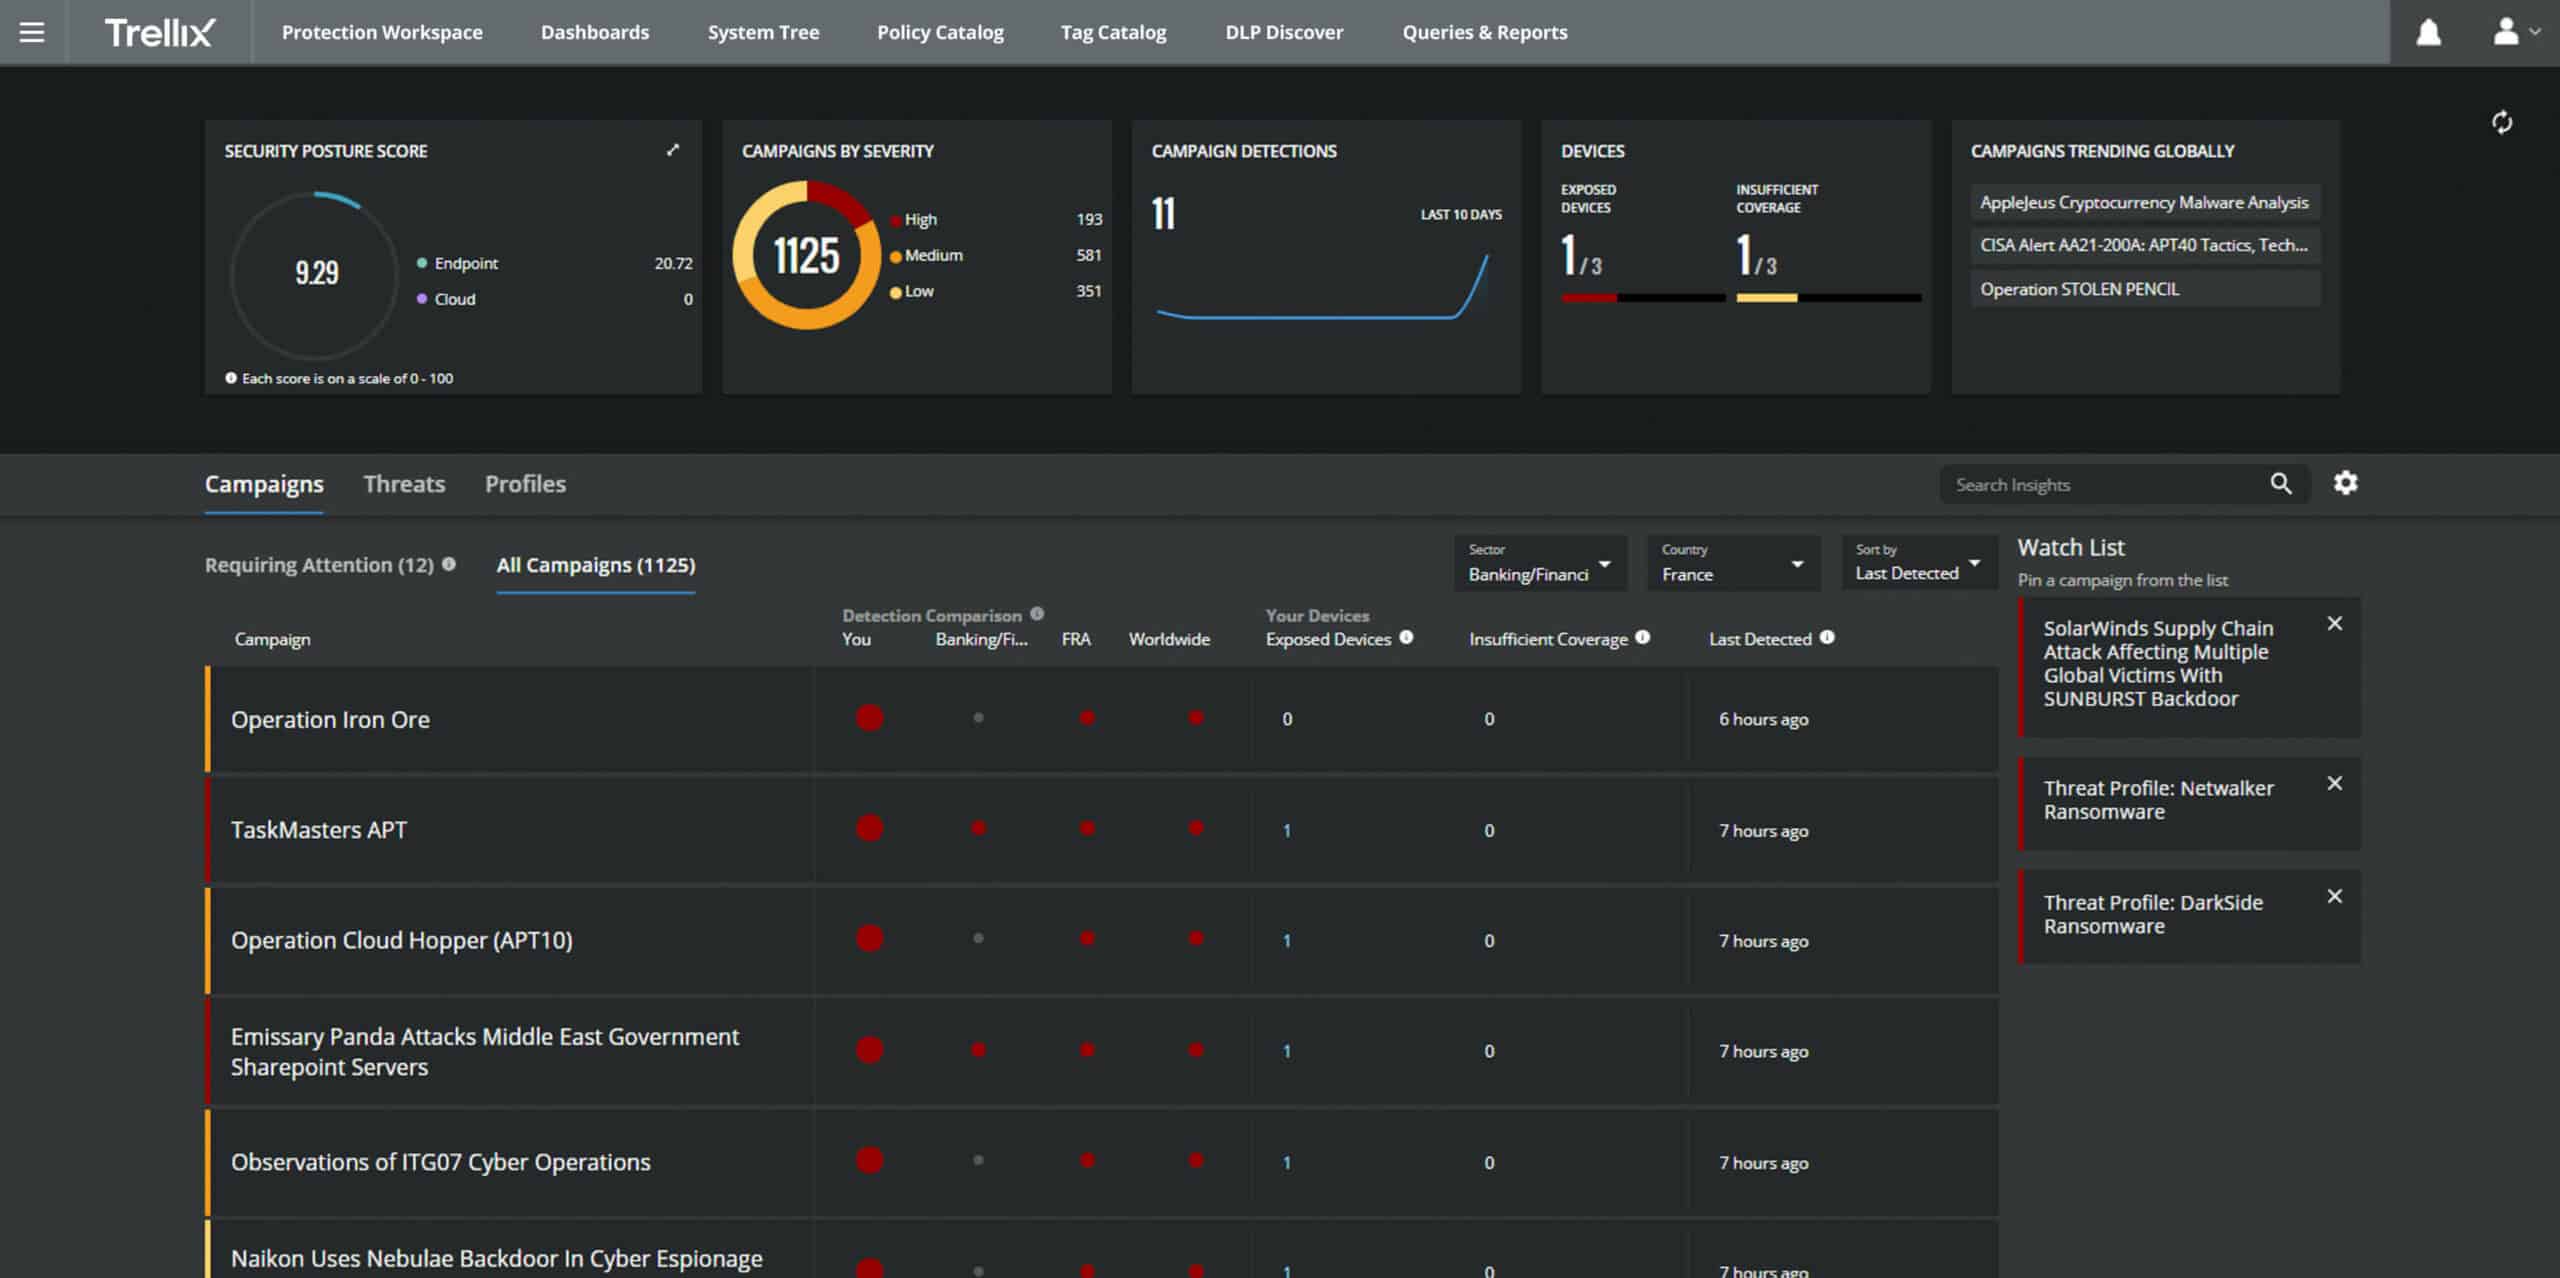
Task: Open Operation STOLEN PENCIL trending campaign
Action: click(2145, 289)
